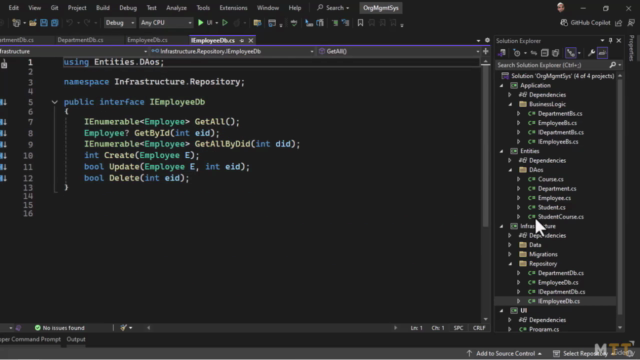Close the IEmployeeDb.cs tab
Screen dimensions: 640x360
click(x=251, y=40)
